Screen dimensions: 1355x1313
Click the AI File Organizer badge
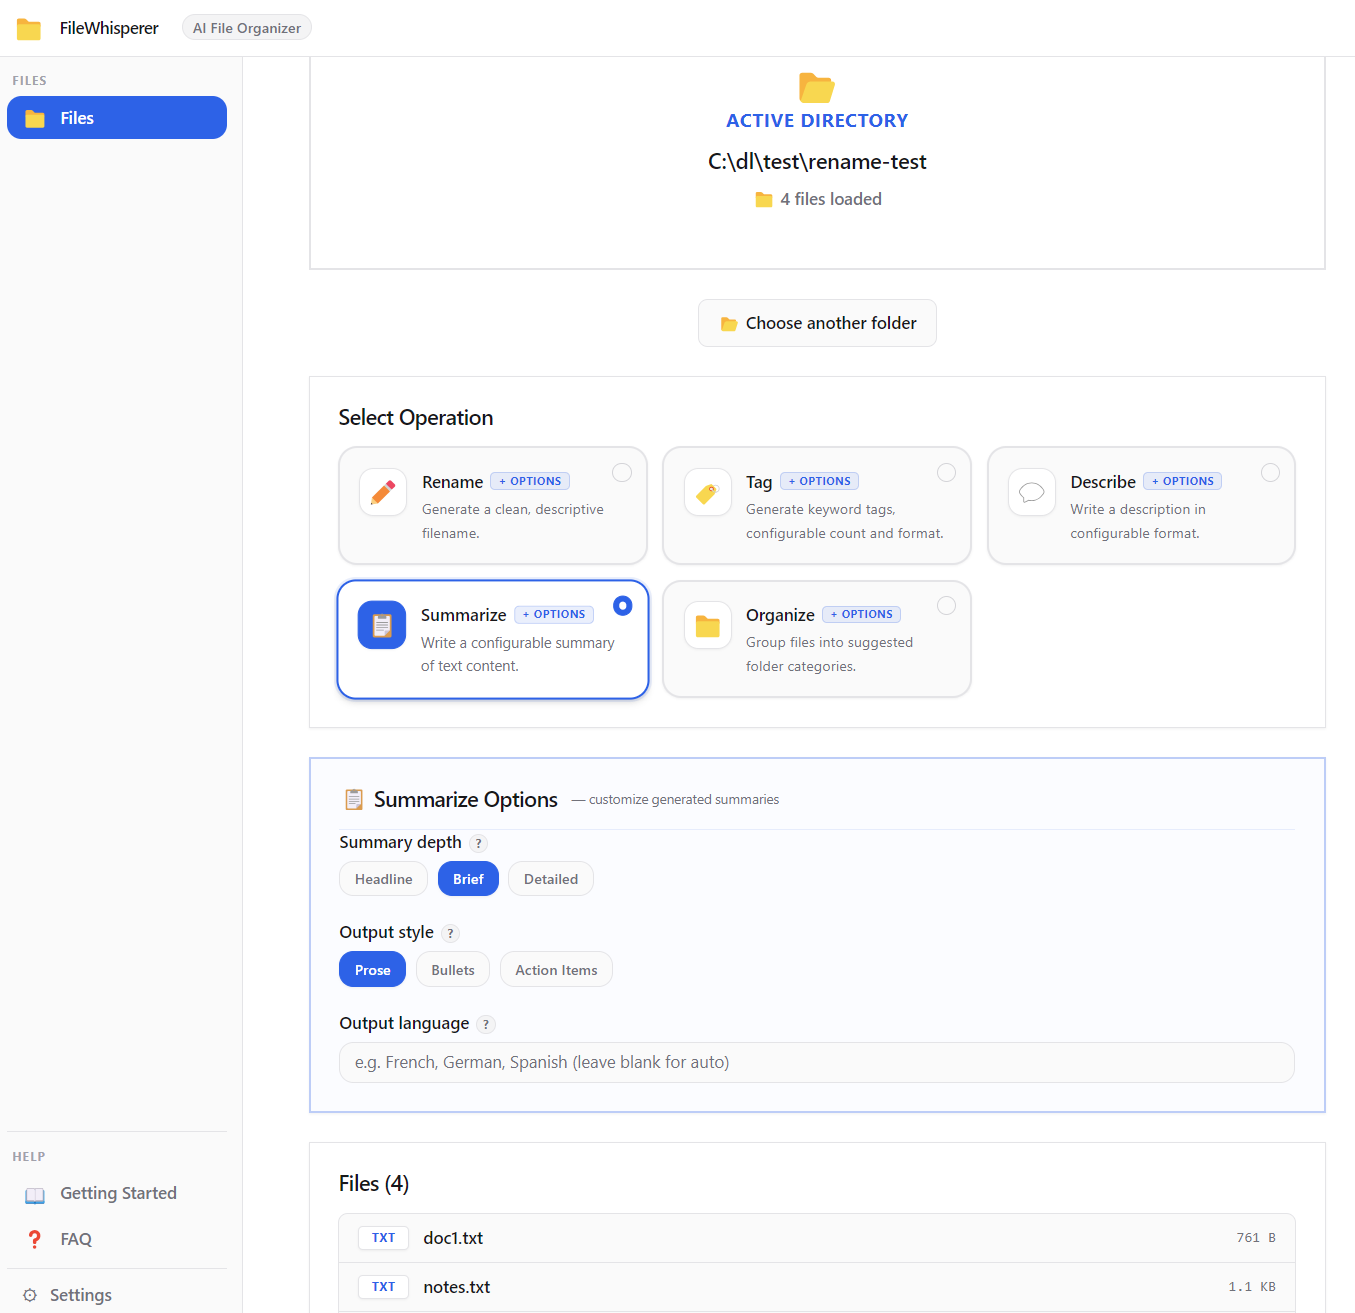click(247, 28)
